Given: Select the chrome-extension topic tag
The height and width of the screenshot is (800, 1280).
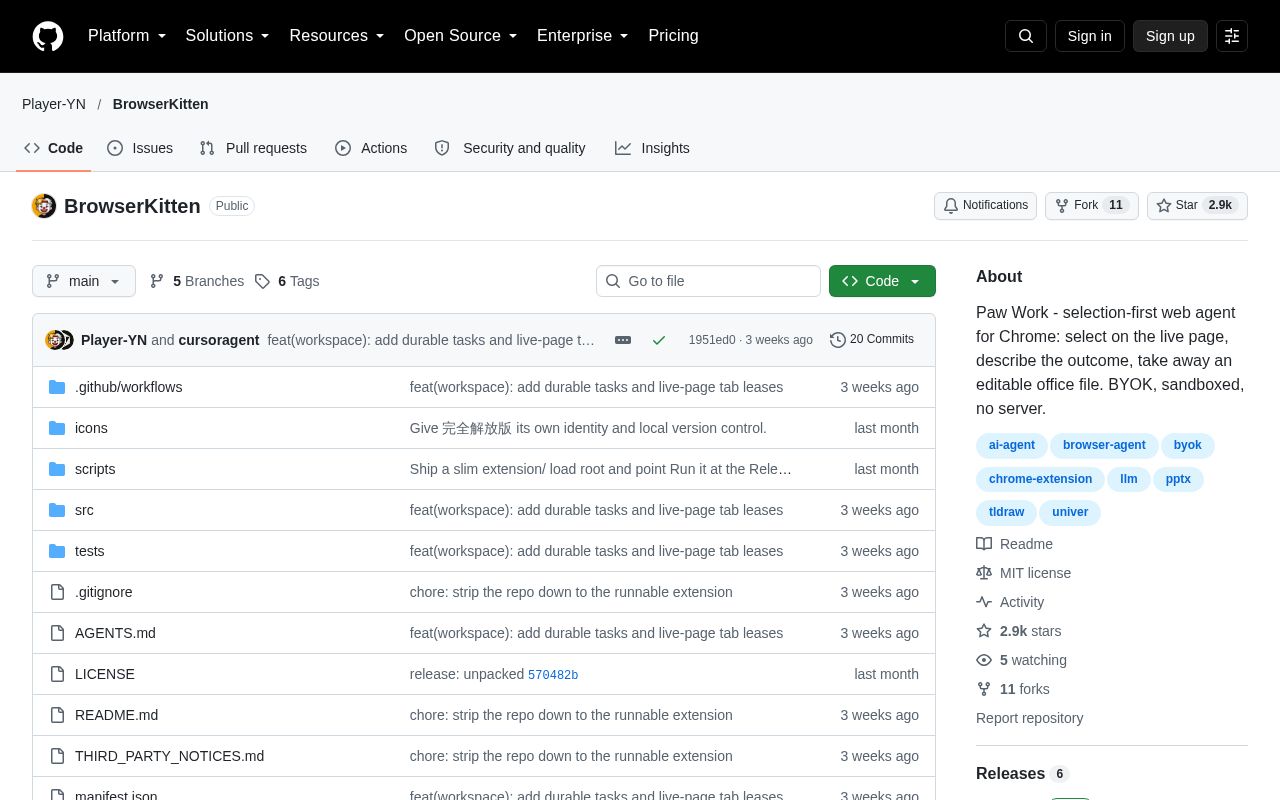Looking at the screenshot, I should click(1040, 479).
